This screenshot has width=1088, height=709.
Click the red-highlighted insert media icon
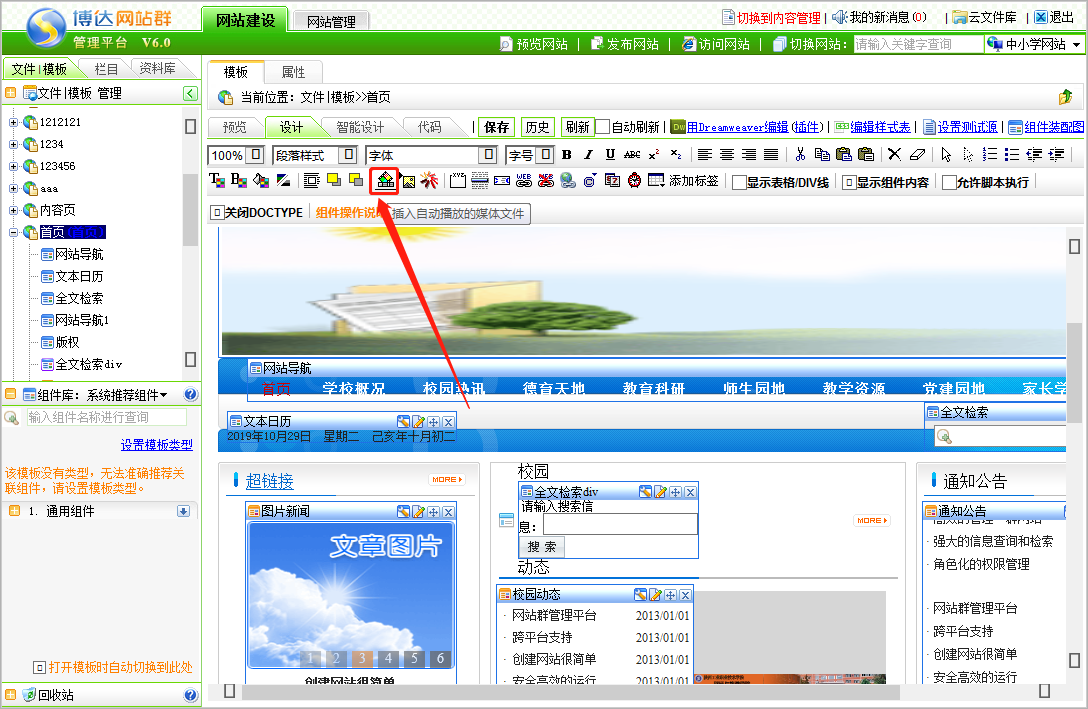click(385, 181)
